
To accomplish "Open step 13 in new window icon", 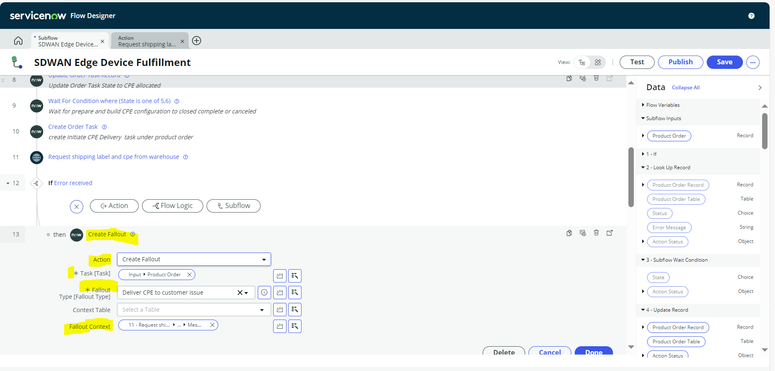I will pos(610,233).
